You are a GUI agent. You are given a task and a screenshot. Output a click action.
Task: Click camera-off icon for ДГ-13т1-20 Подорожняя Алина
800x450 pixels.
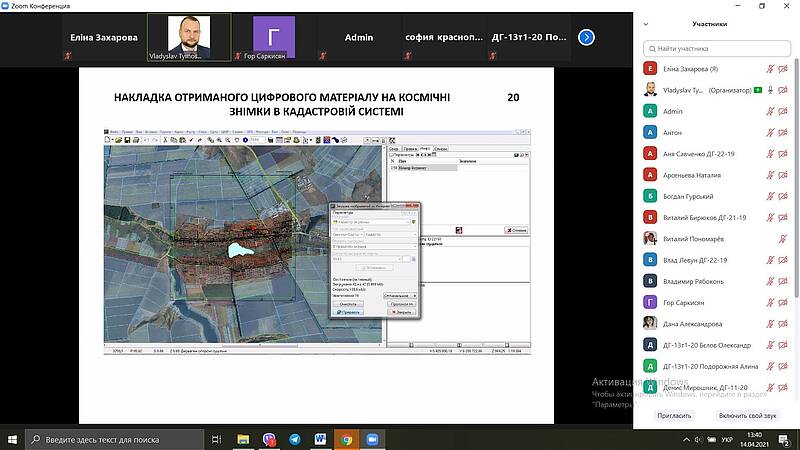click(x=783, y=366)
